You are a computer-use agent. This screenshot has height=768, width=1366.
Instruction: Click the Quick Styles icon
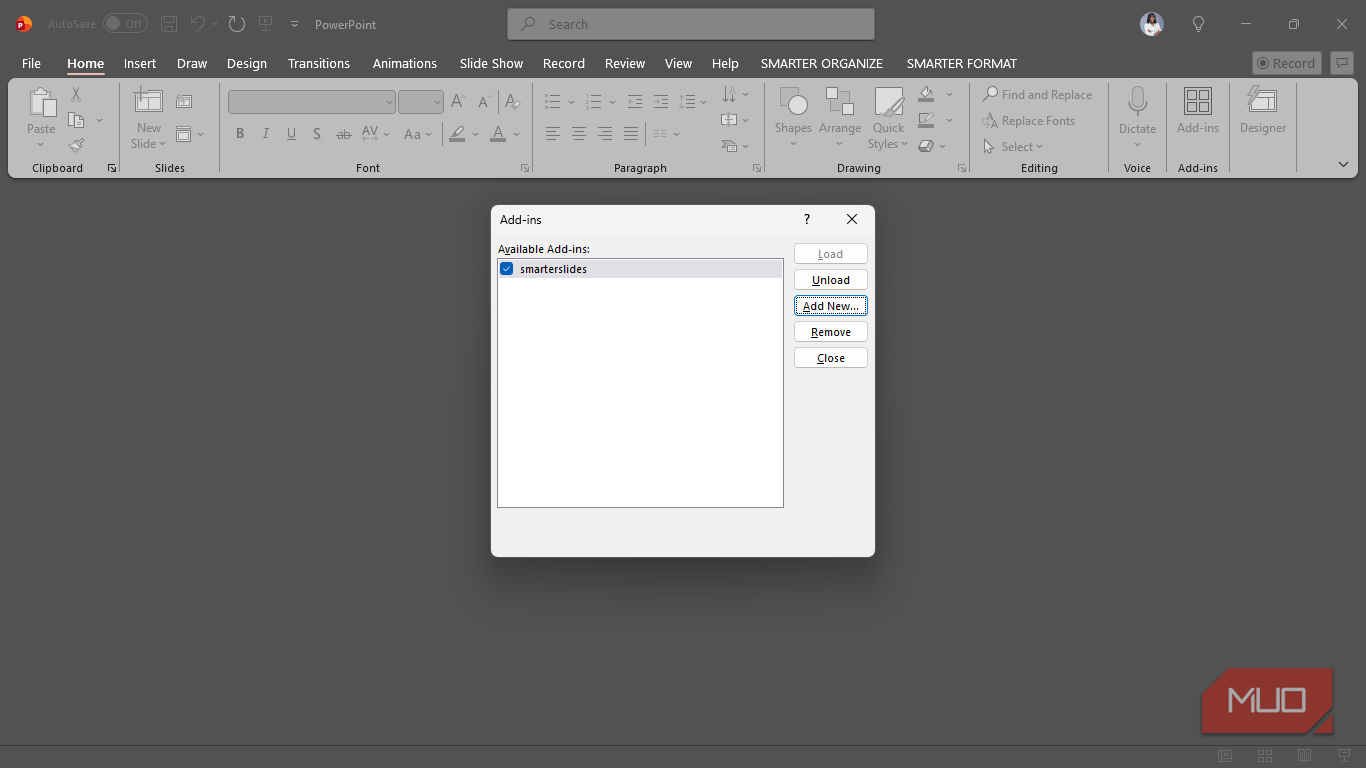point(888,102)
